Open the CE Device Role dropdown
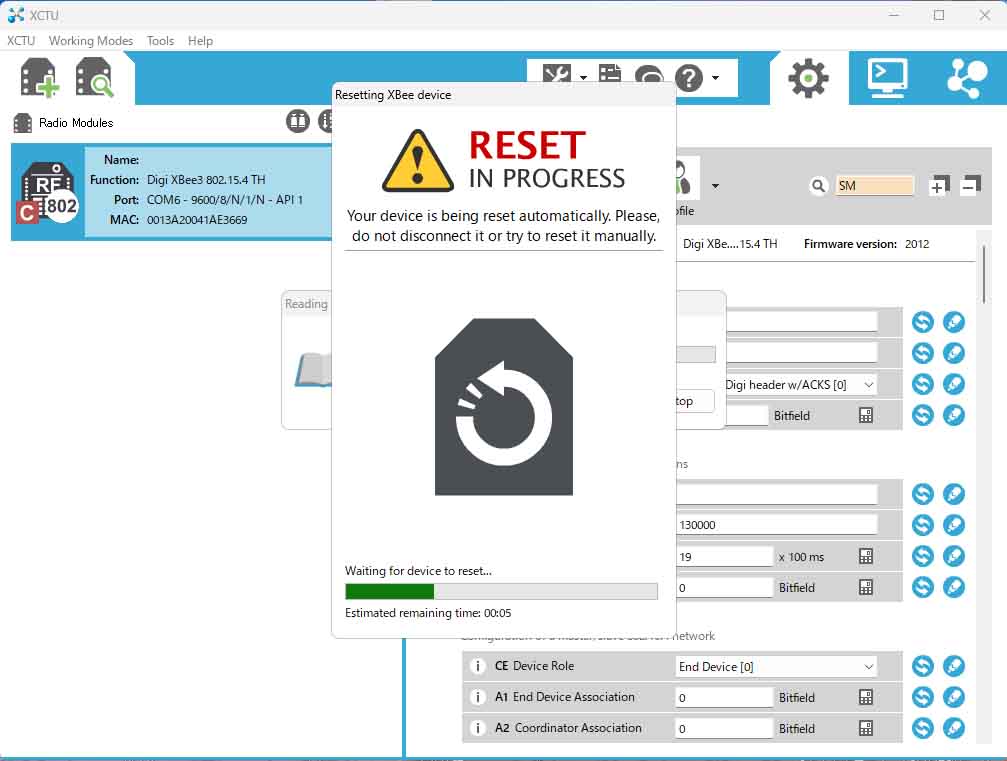The width and height of the screenshot is (1007, 761). (x=776, y=667)
